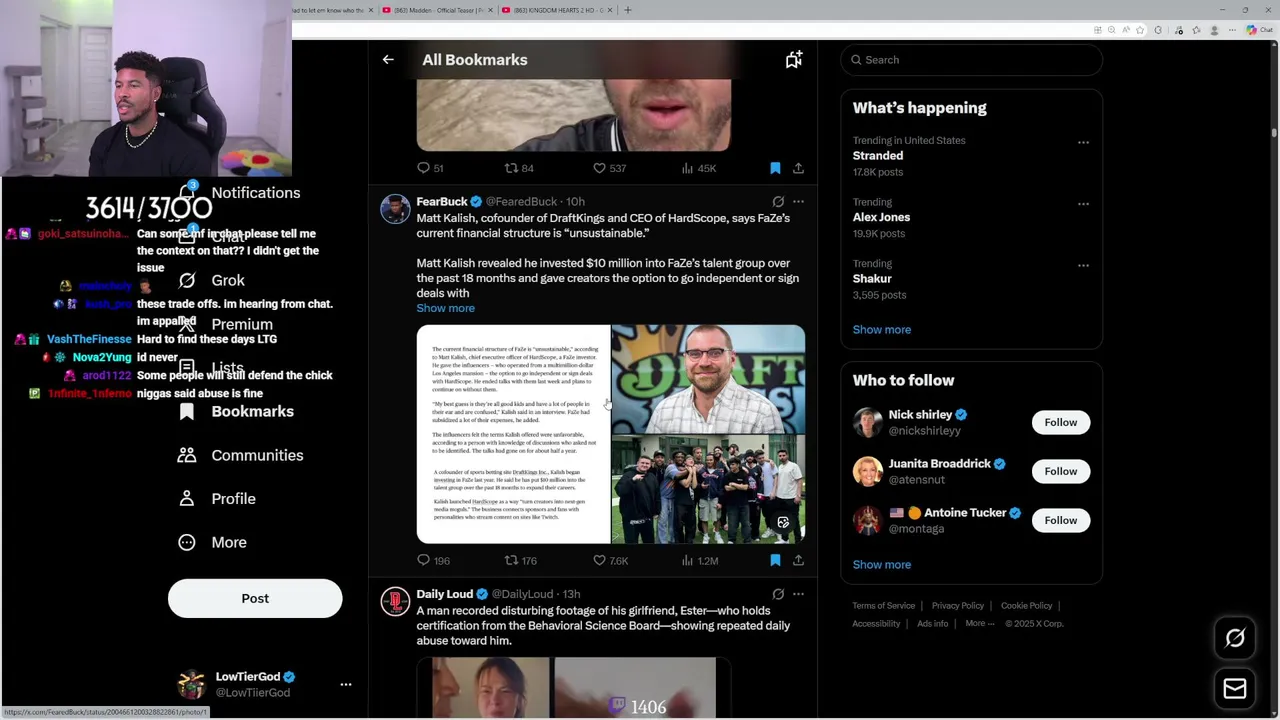Show more under What's happening
The width and height of the screenshot is (1280, 720).
tap(881, 330)
